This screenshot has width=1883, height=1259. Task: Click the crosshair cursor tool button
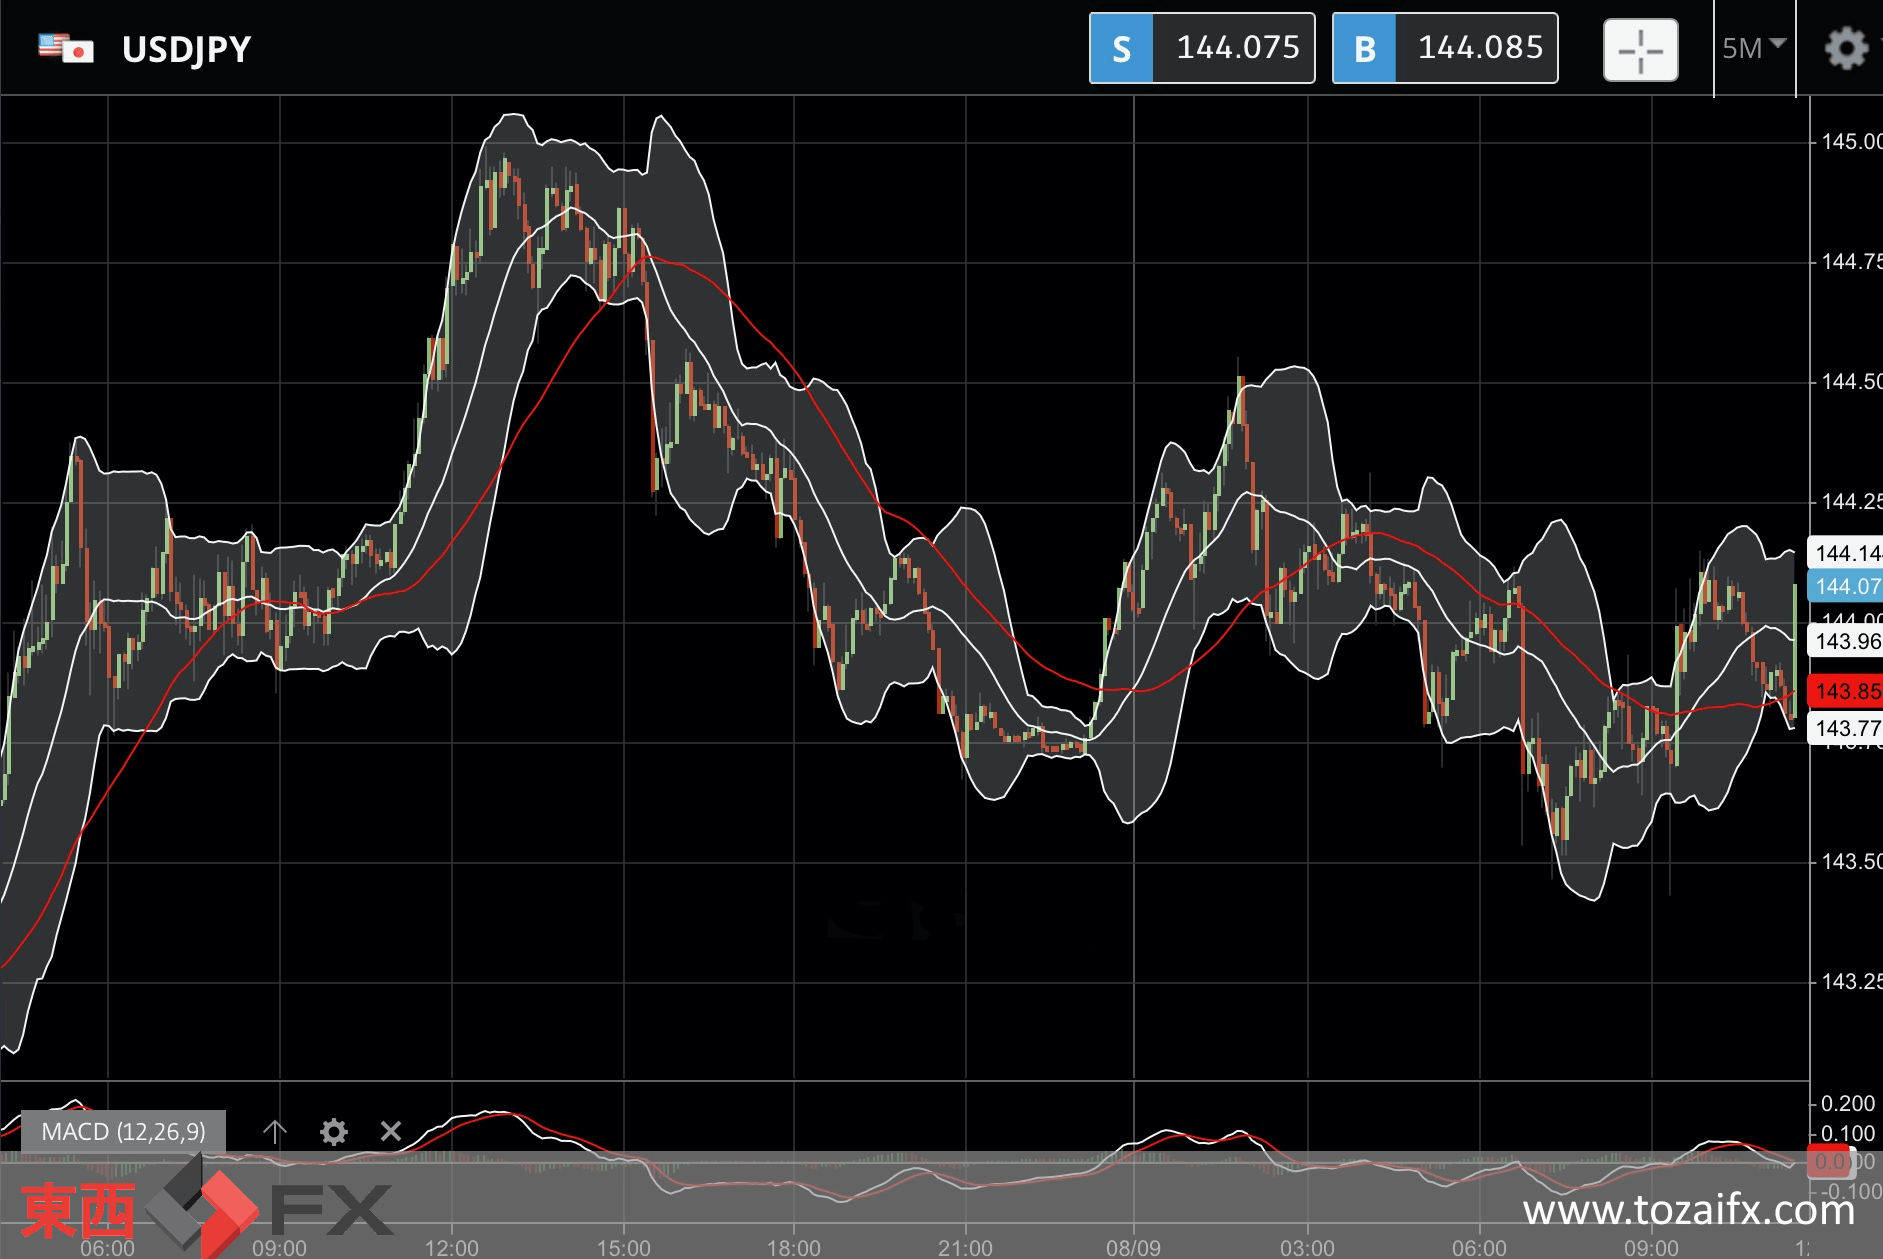coord(1640,49)
